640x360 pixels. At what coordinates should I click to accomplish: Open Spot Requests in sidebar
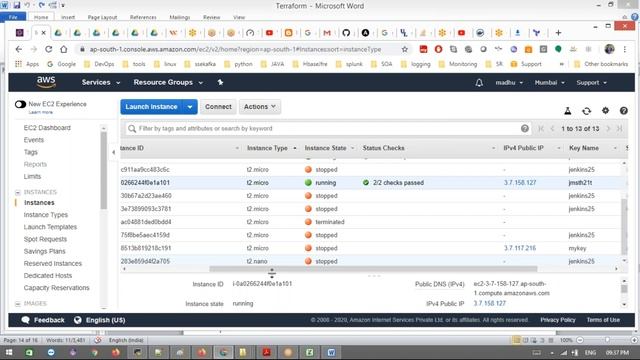[45, 239]
